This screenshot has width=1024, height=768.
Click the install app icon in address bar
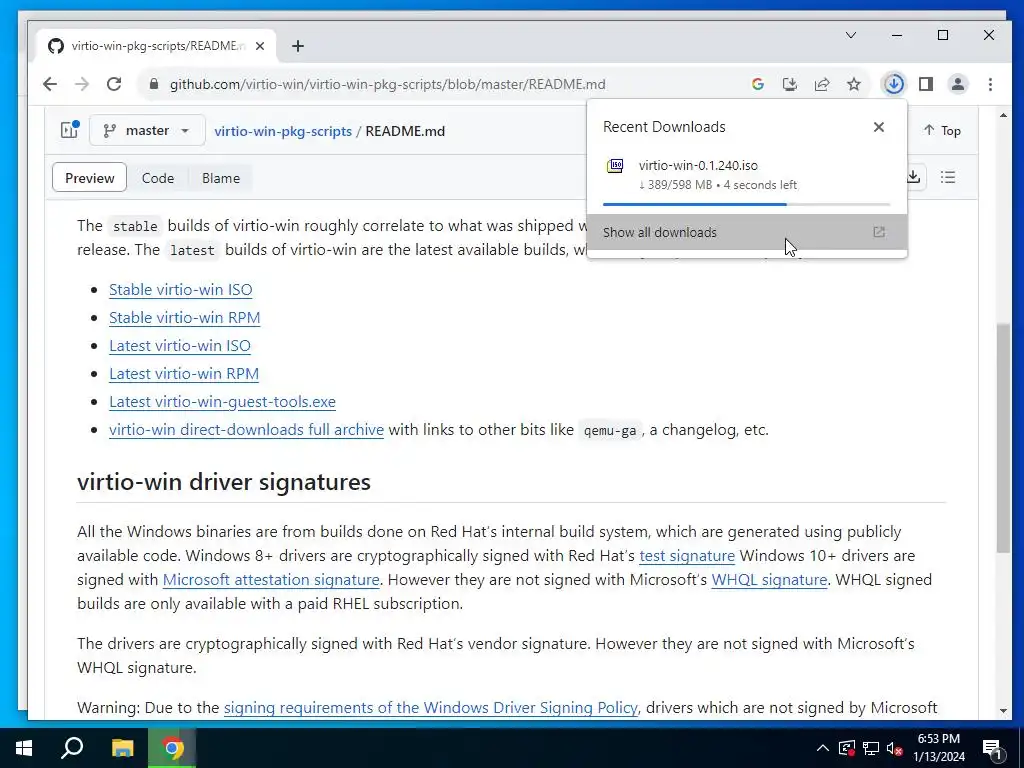790,84
